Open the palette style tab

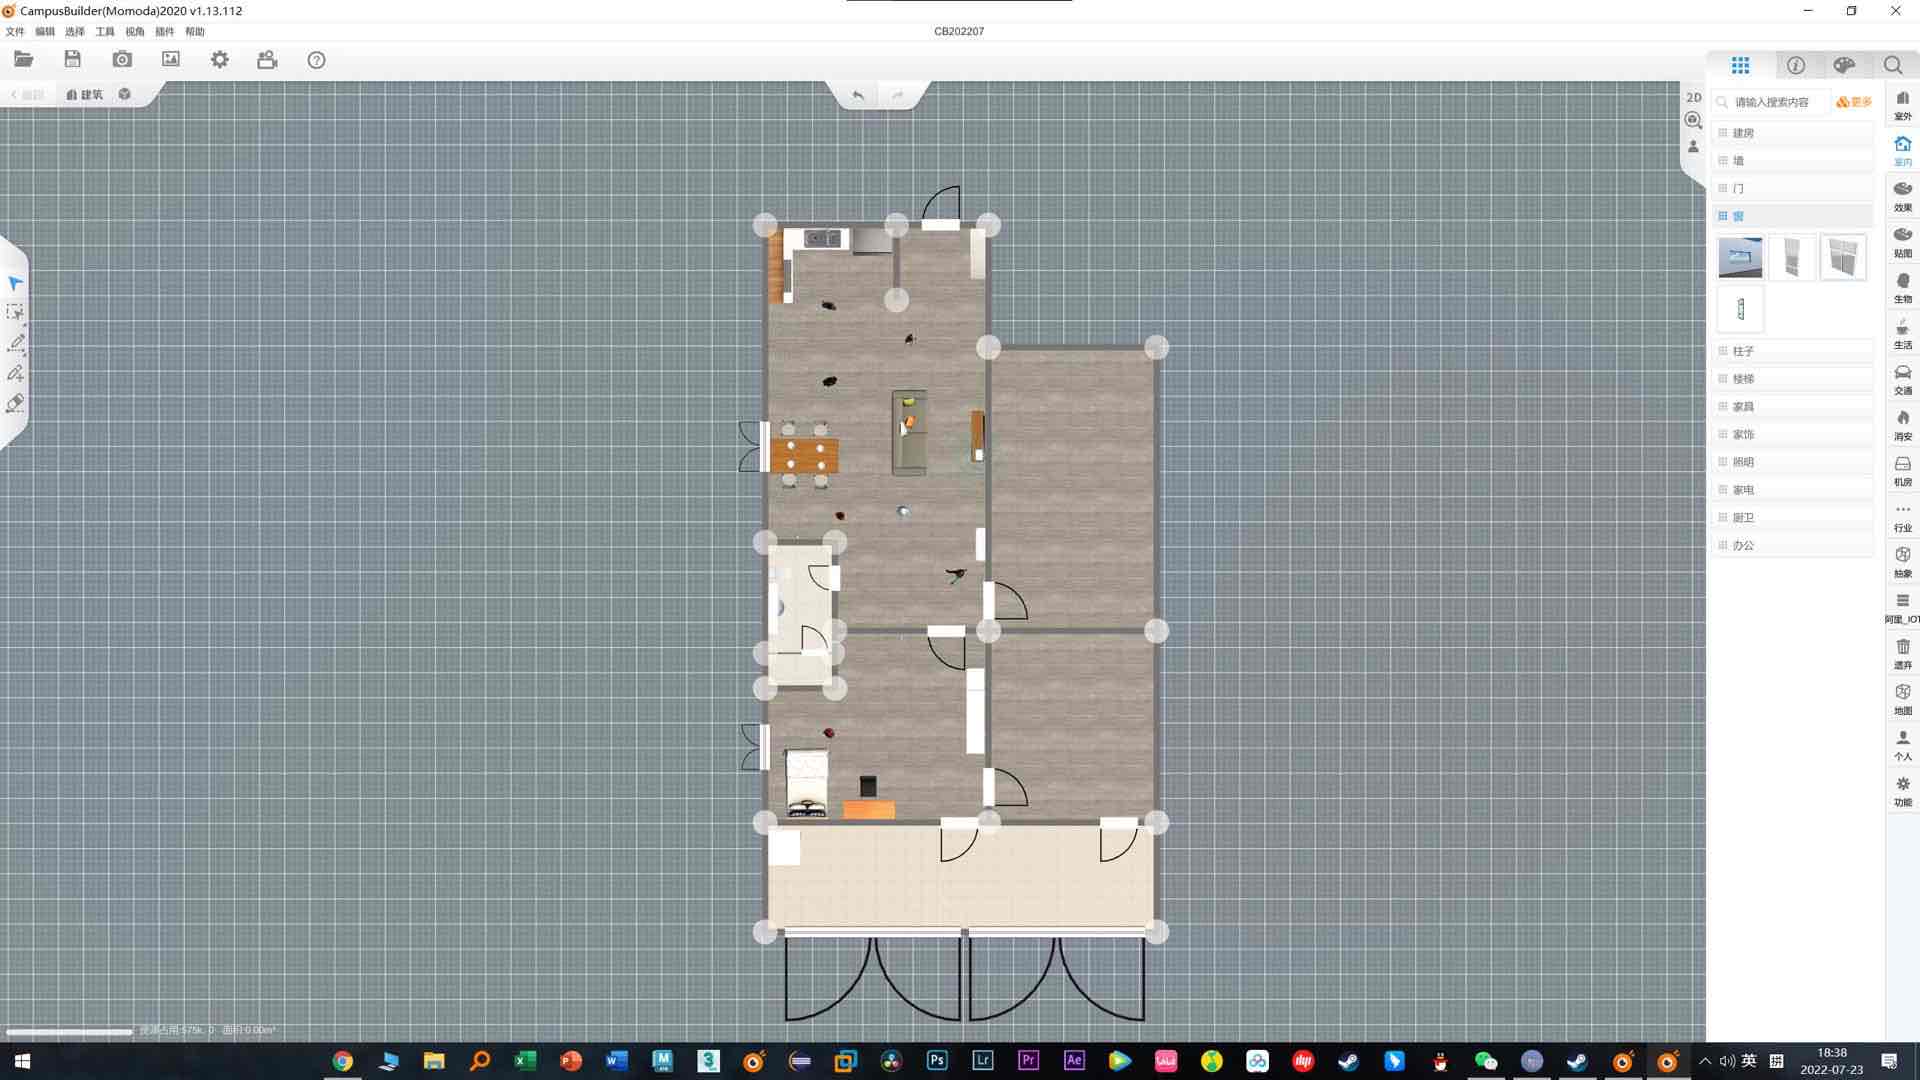(1844, 65)
